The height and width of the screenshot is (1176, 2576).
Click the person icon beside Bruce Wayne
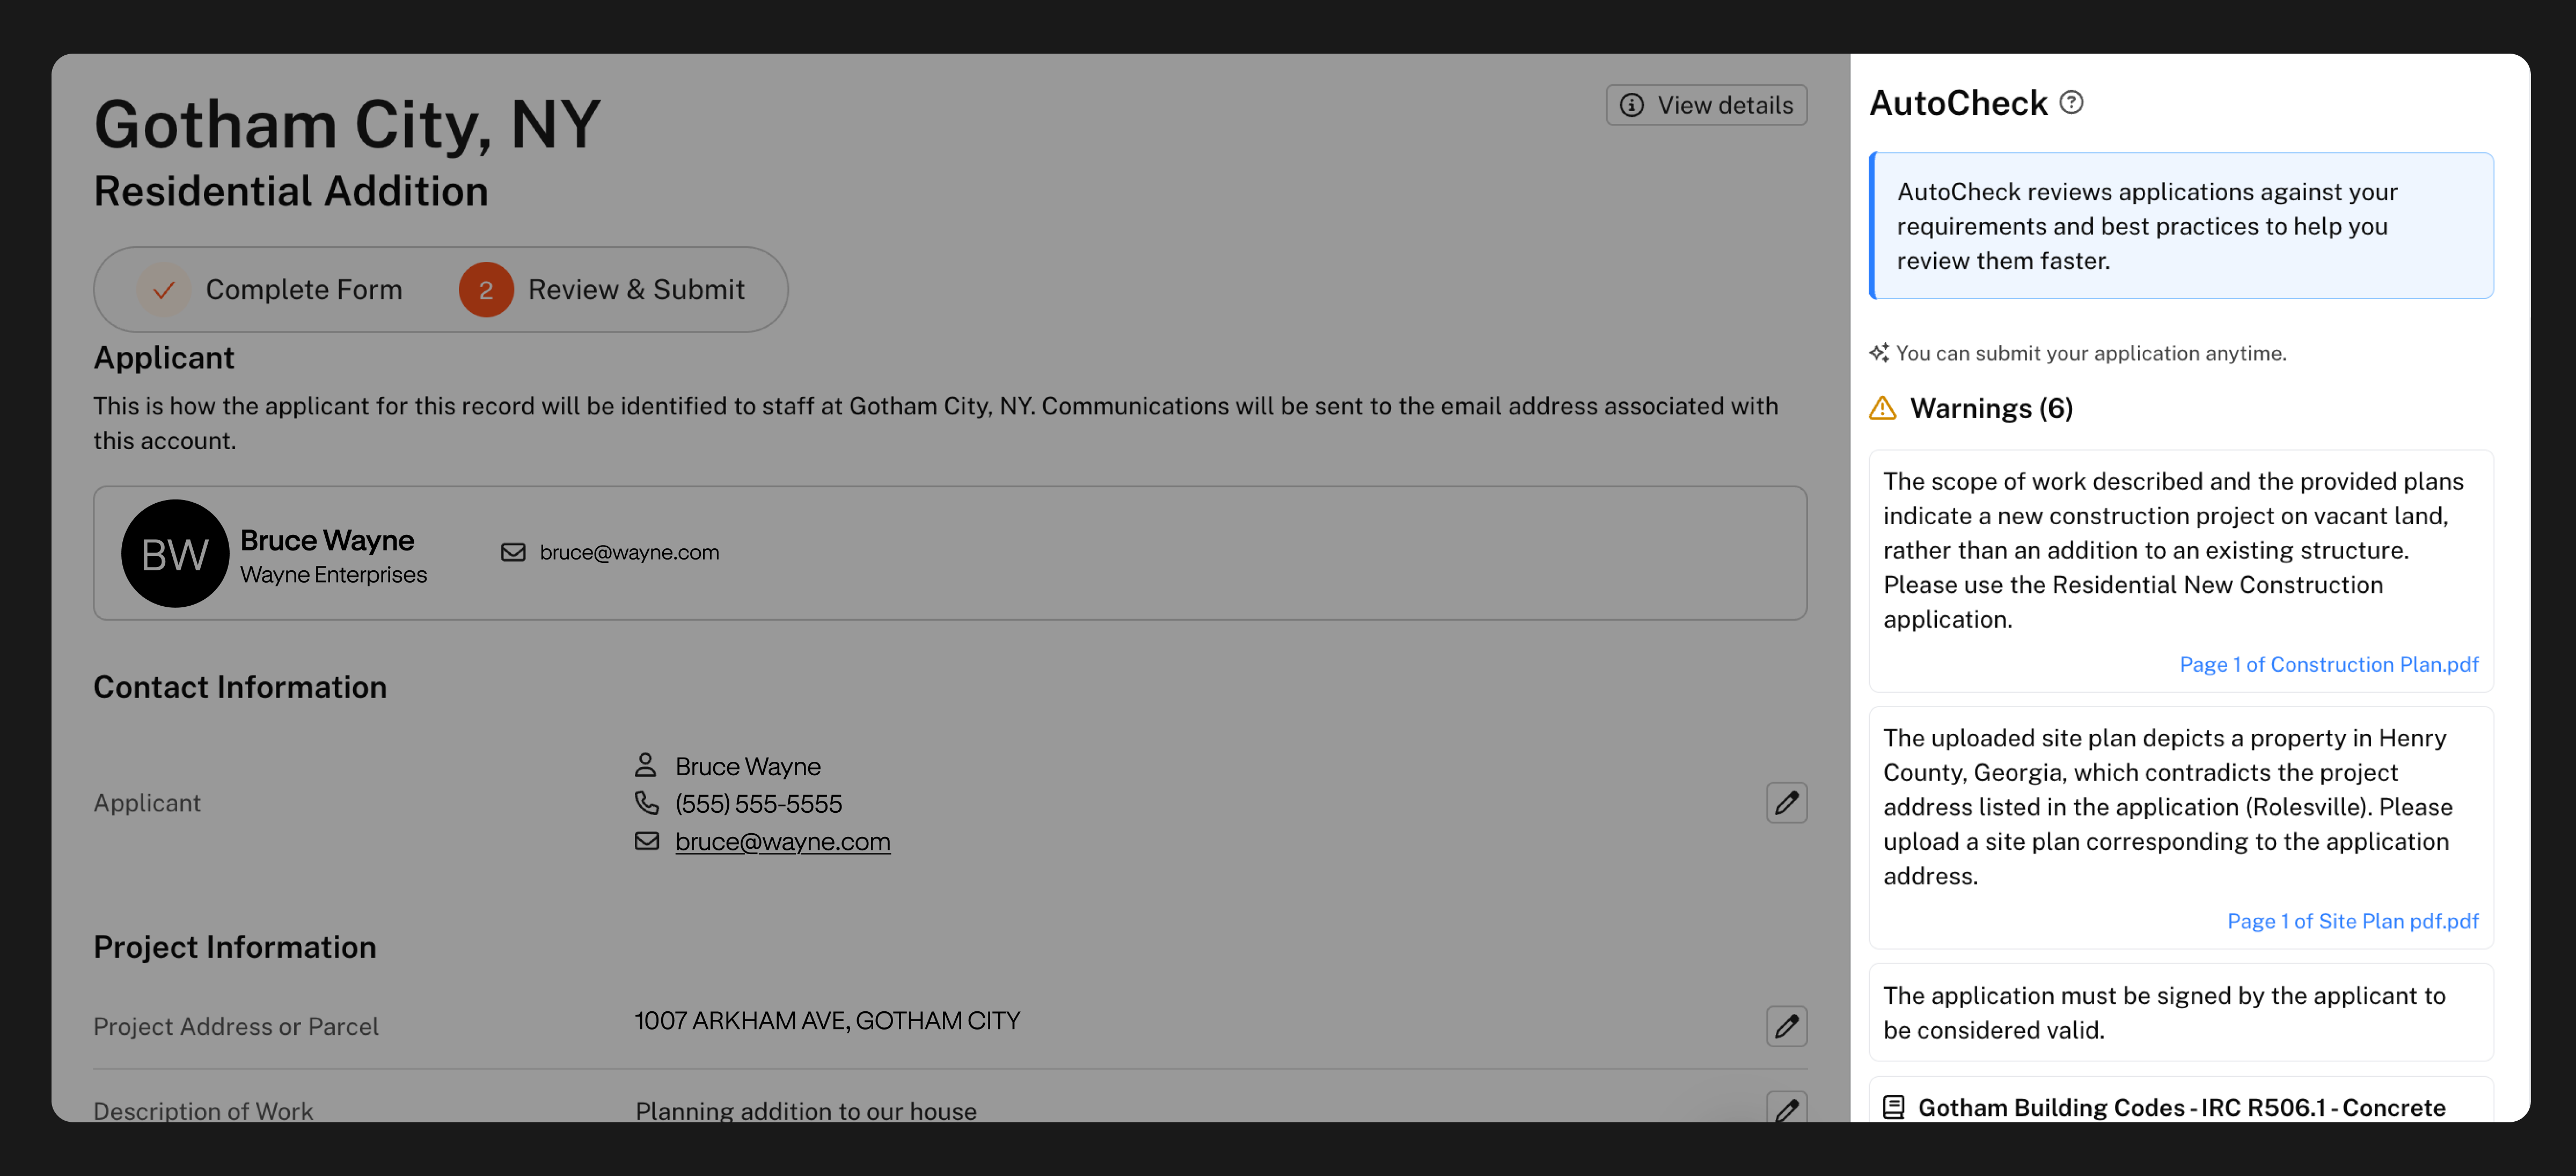(646, 765)
